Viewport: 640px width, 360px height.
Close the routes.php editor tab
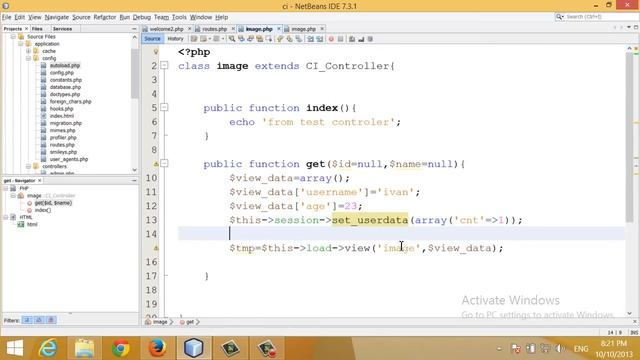tap(233, 29)
